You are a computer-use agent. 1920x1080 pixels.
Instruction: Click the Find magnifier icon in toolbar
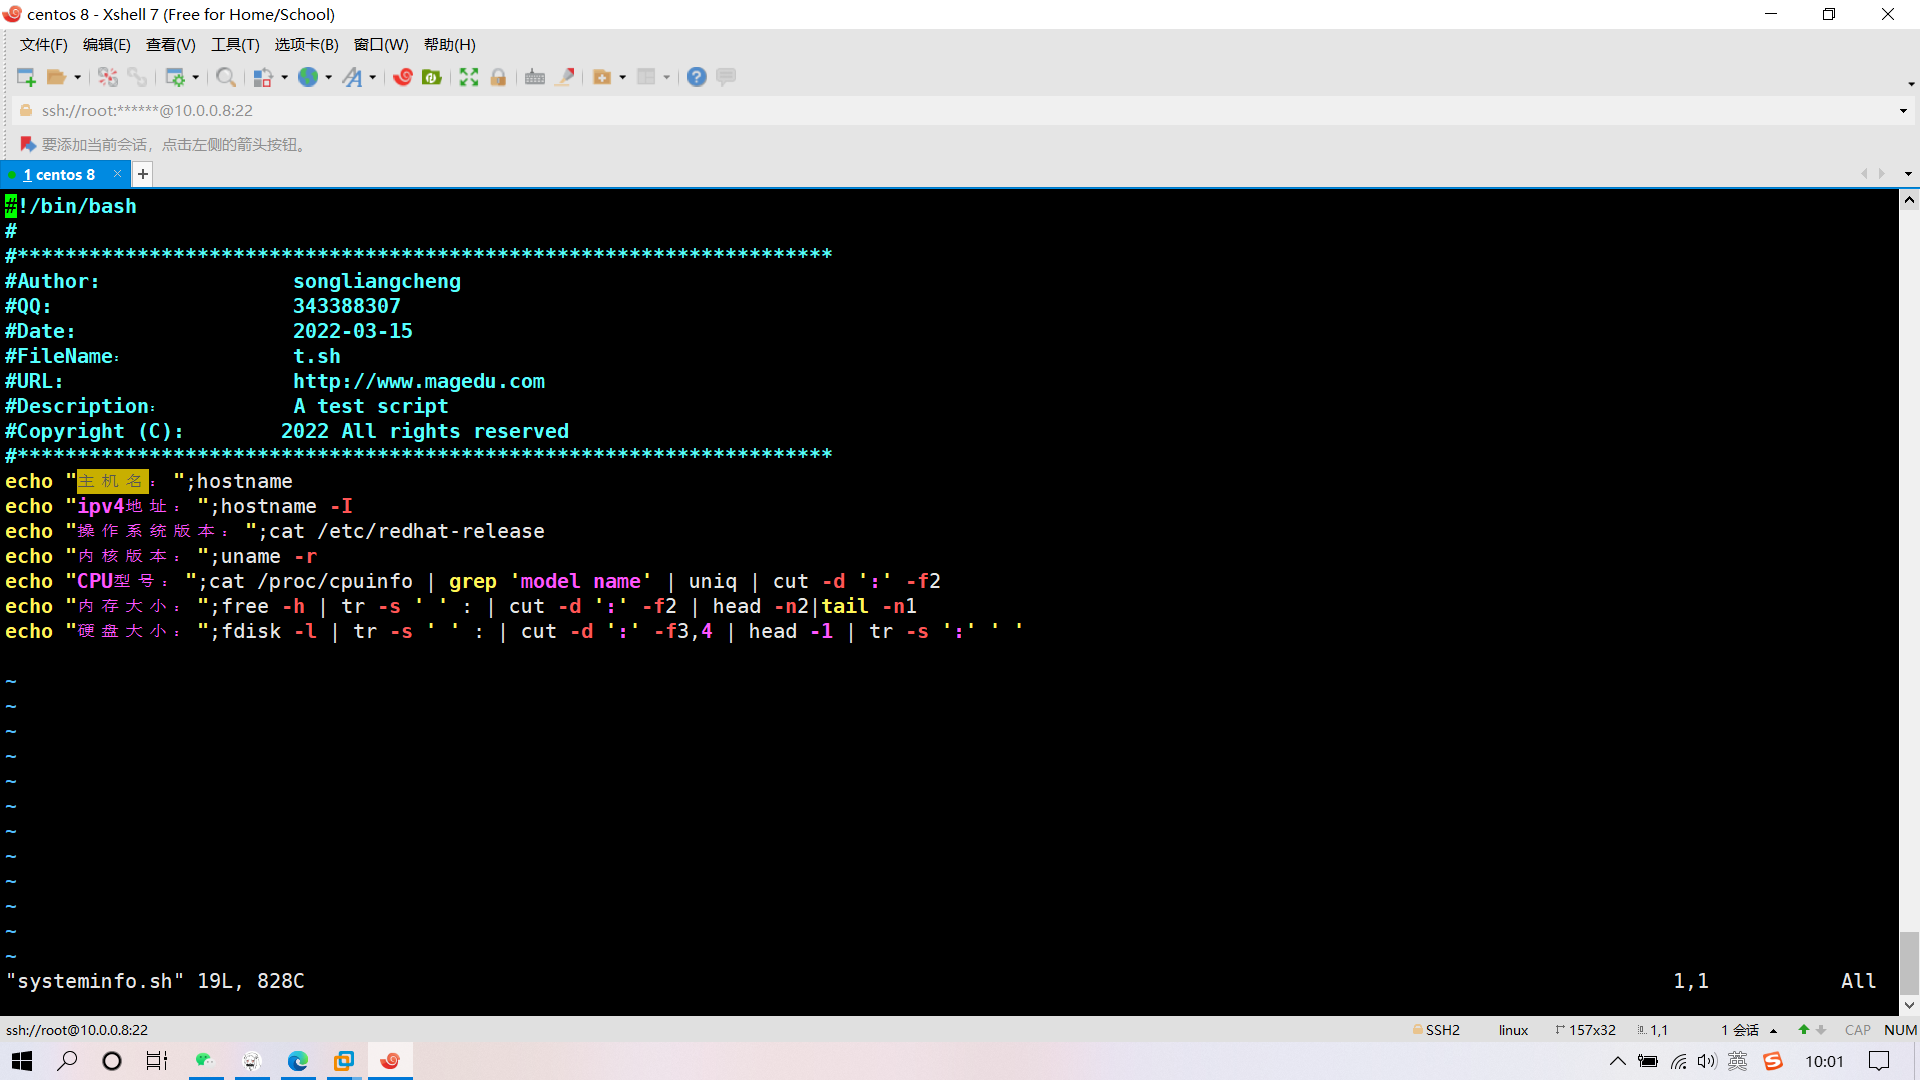coord(226,77)
